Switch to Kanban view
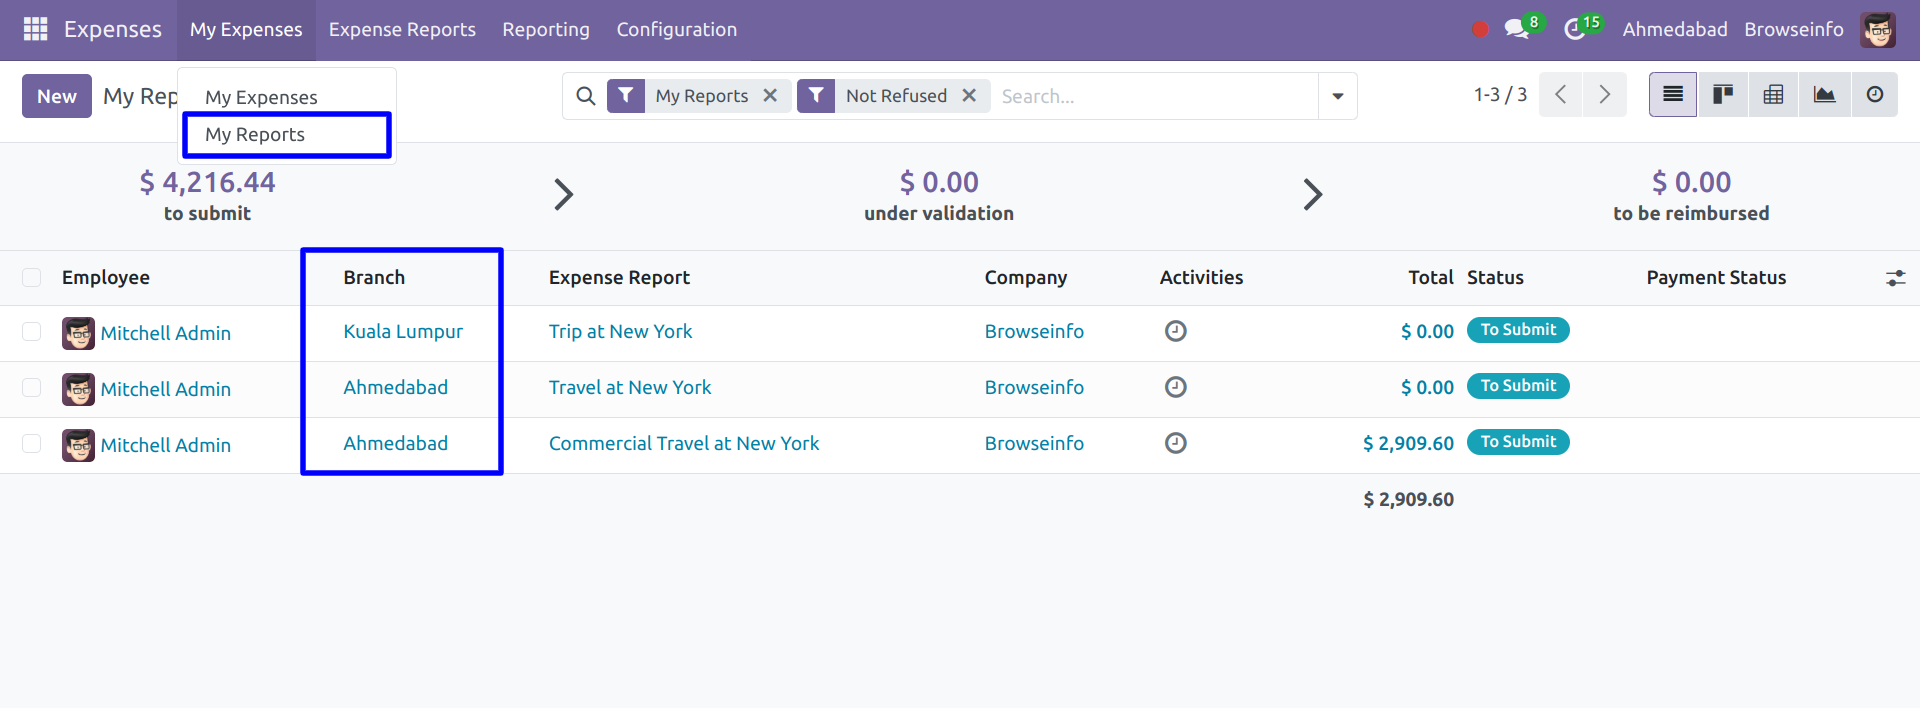 pyautogui.click(x=1723, y=95)
